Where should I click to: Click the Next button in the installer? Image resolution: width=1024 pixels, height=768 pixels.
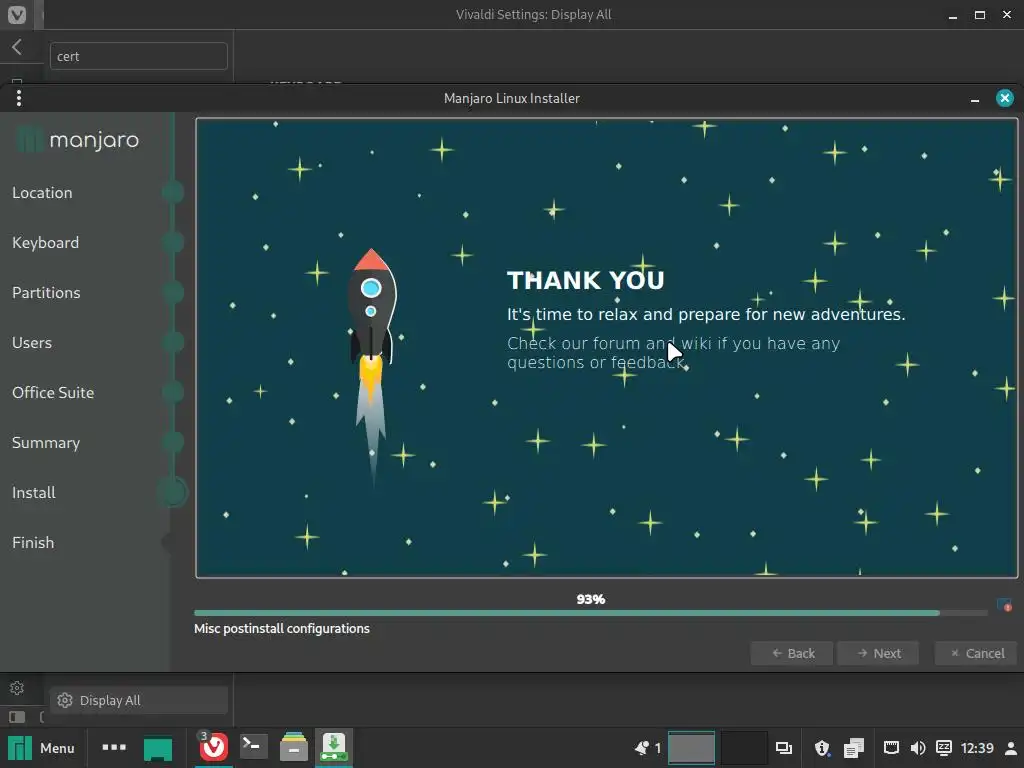click(878, 653)
